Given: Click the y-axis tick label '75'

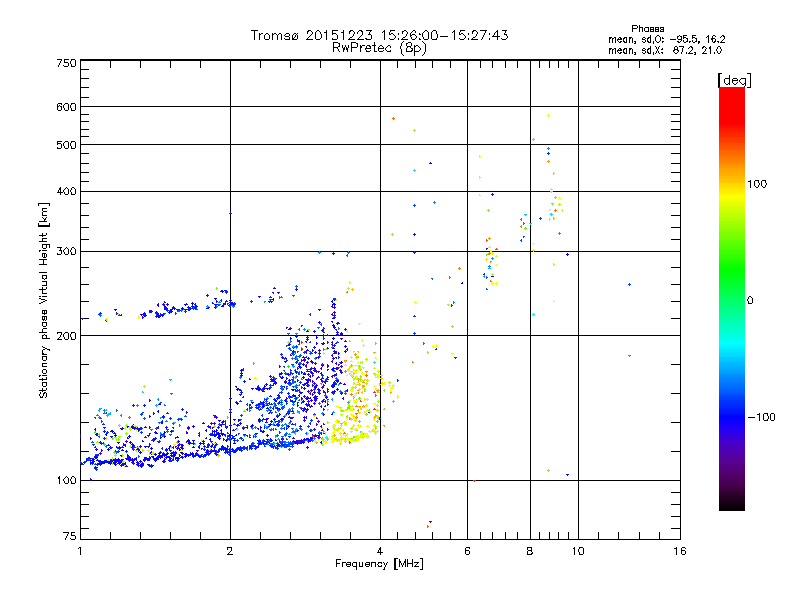Looking at the screenshot, I should (x=70, y=536).
